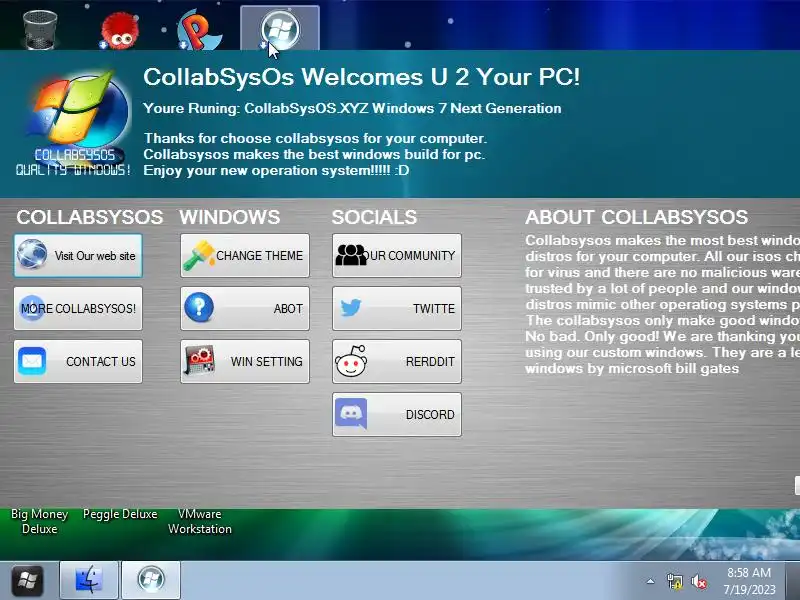Click the muted volume tray icon
Screen dimensions: 800x600
(x=698, y=581)
